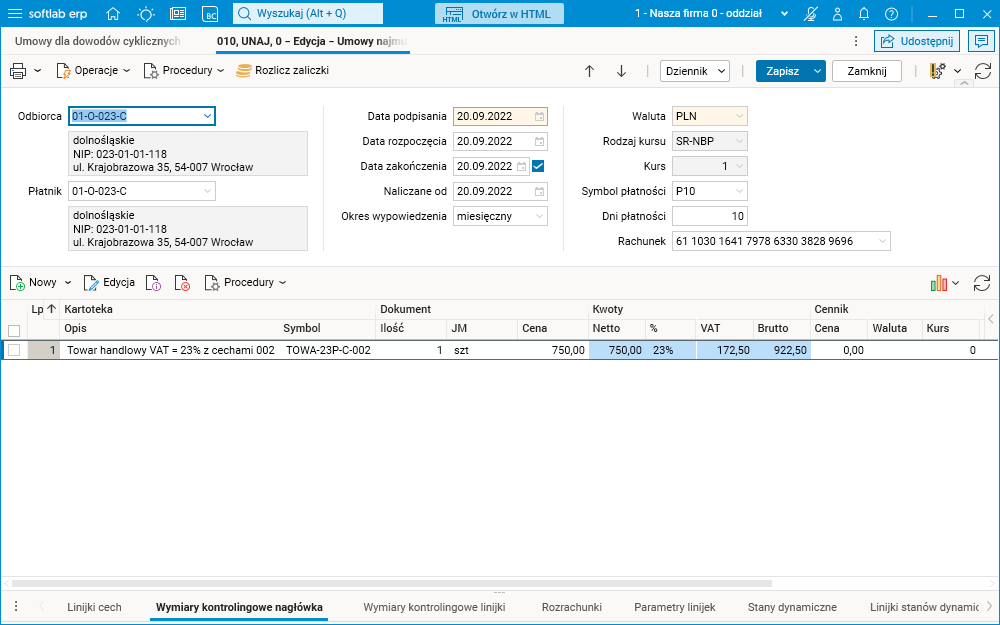
Task: Click the horizontal scrollbar of lines grid
Action: click(x=392, y=583)
